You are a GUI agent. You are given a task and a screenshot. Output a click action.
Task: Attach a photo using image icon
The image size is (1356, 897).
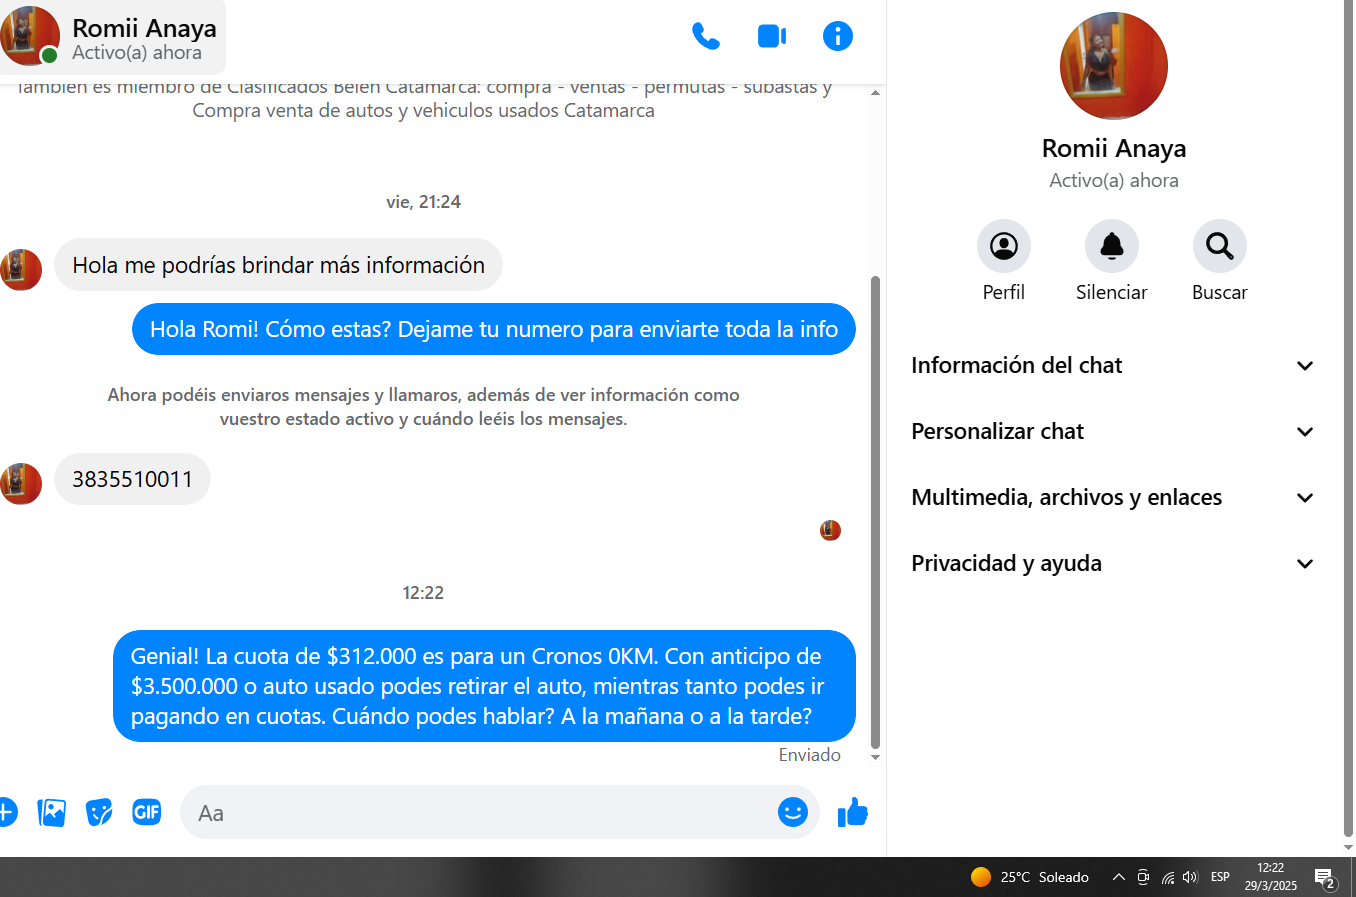(x=51, y=813)
